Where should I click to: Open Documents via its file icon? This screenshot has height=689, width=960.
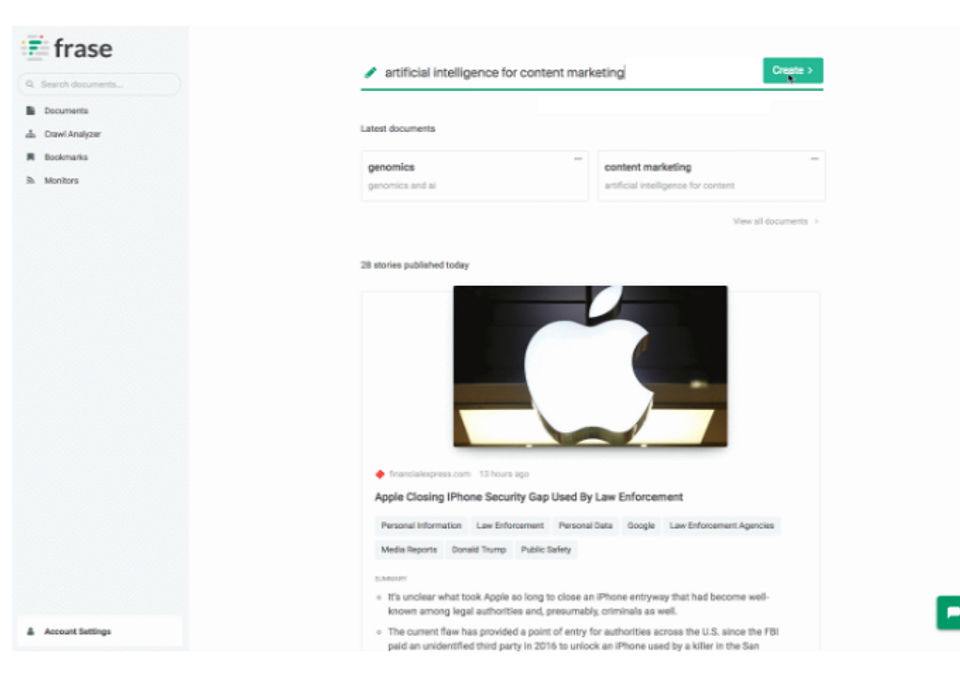coord(31,111)
